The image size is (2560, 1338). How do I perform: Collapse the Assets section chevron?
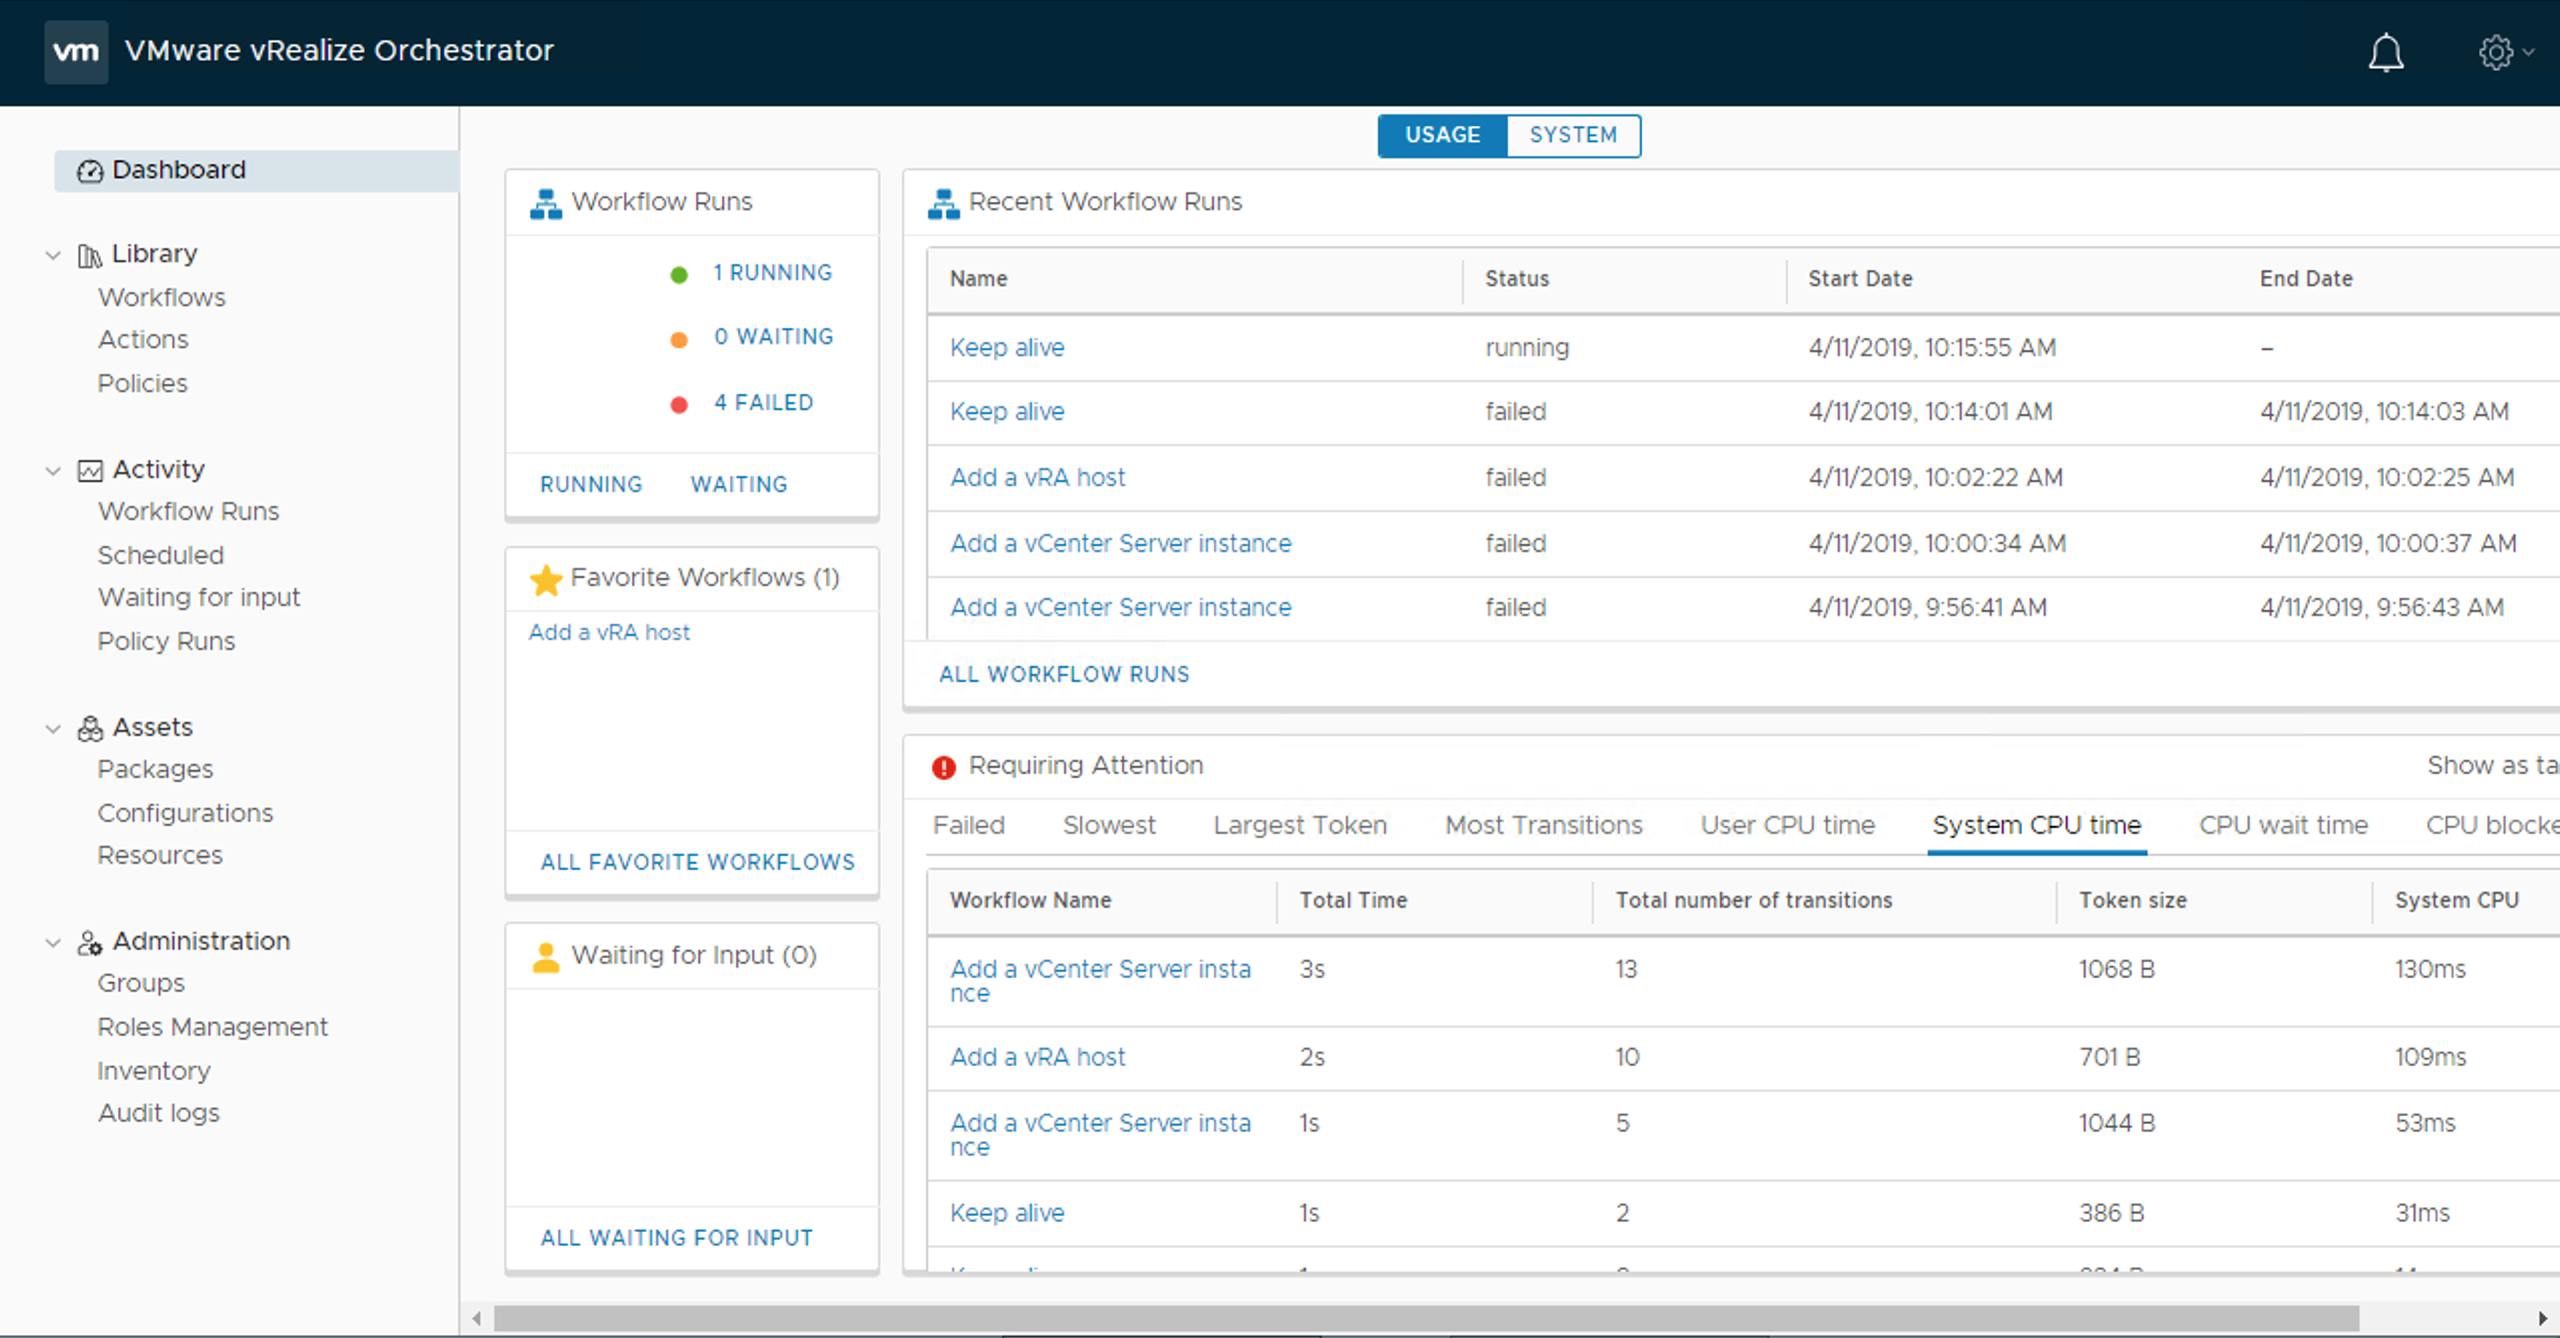coord(53,728)
